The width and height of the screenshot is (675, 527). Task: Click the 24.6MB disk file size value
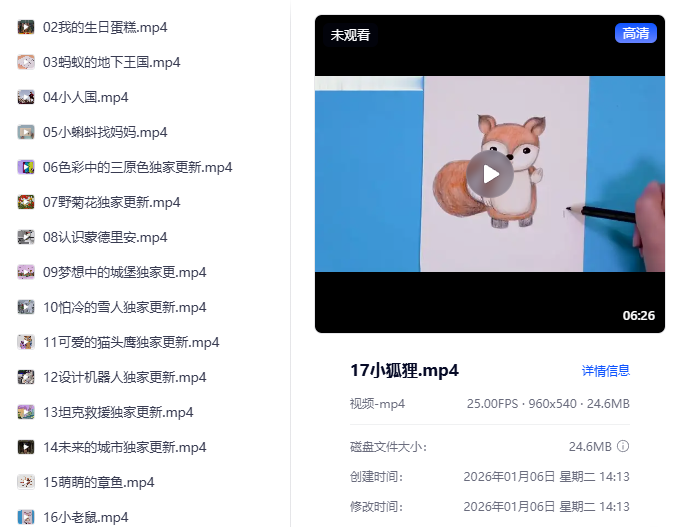pyautogui.click(x=590, y=447)
